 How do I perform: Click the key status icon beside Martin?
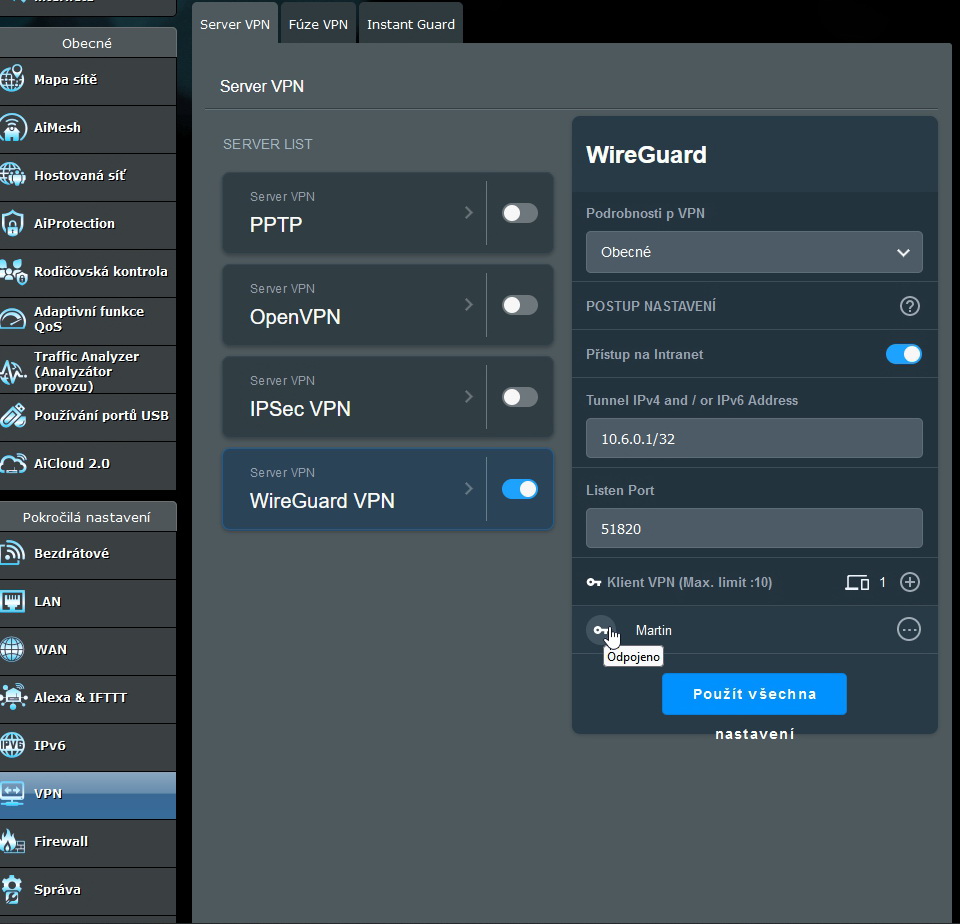[x=601, y=629]
